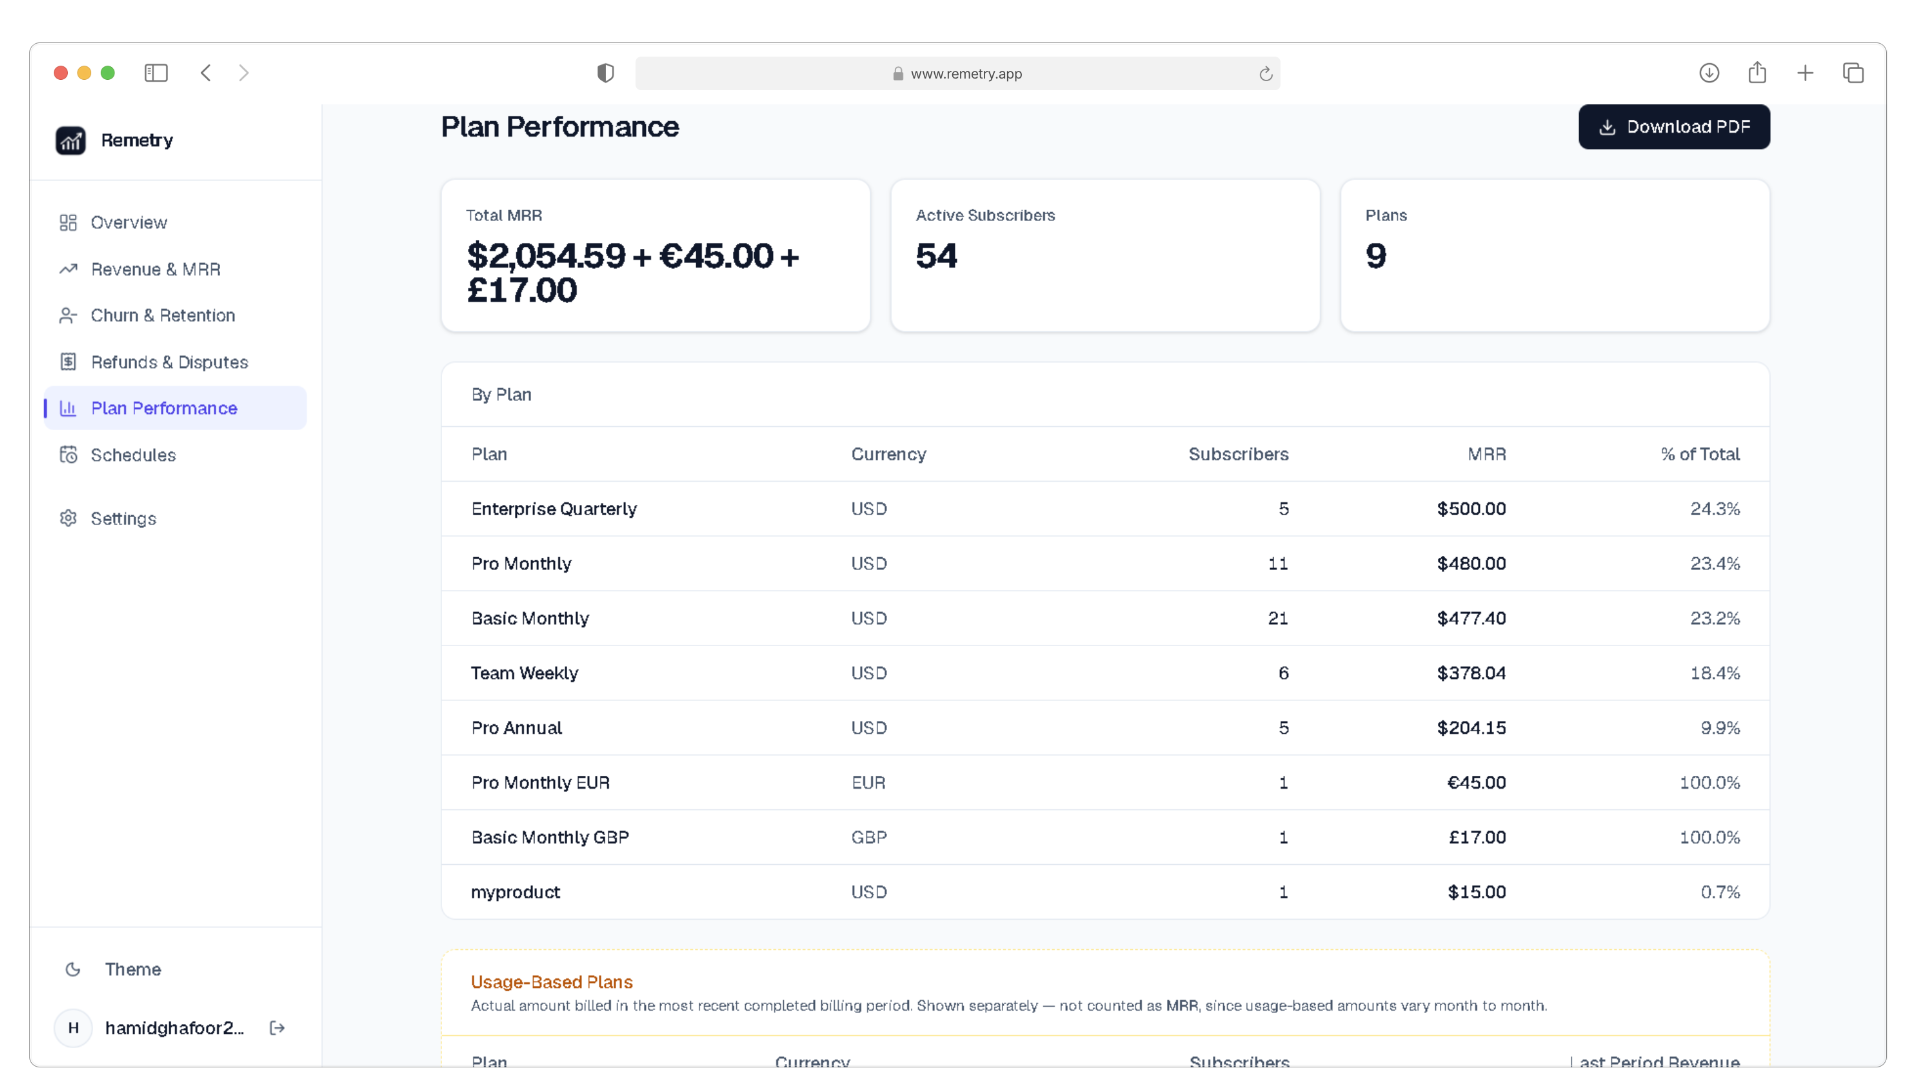Click the Total MRR card value
This screenshot has height=1080, width=1920.
[x=633, y=273]
